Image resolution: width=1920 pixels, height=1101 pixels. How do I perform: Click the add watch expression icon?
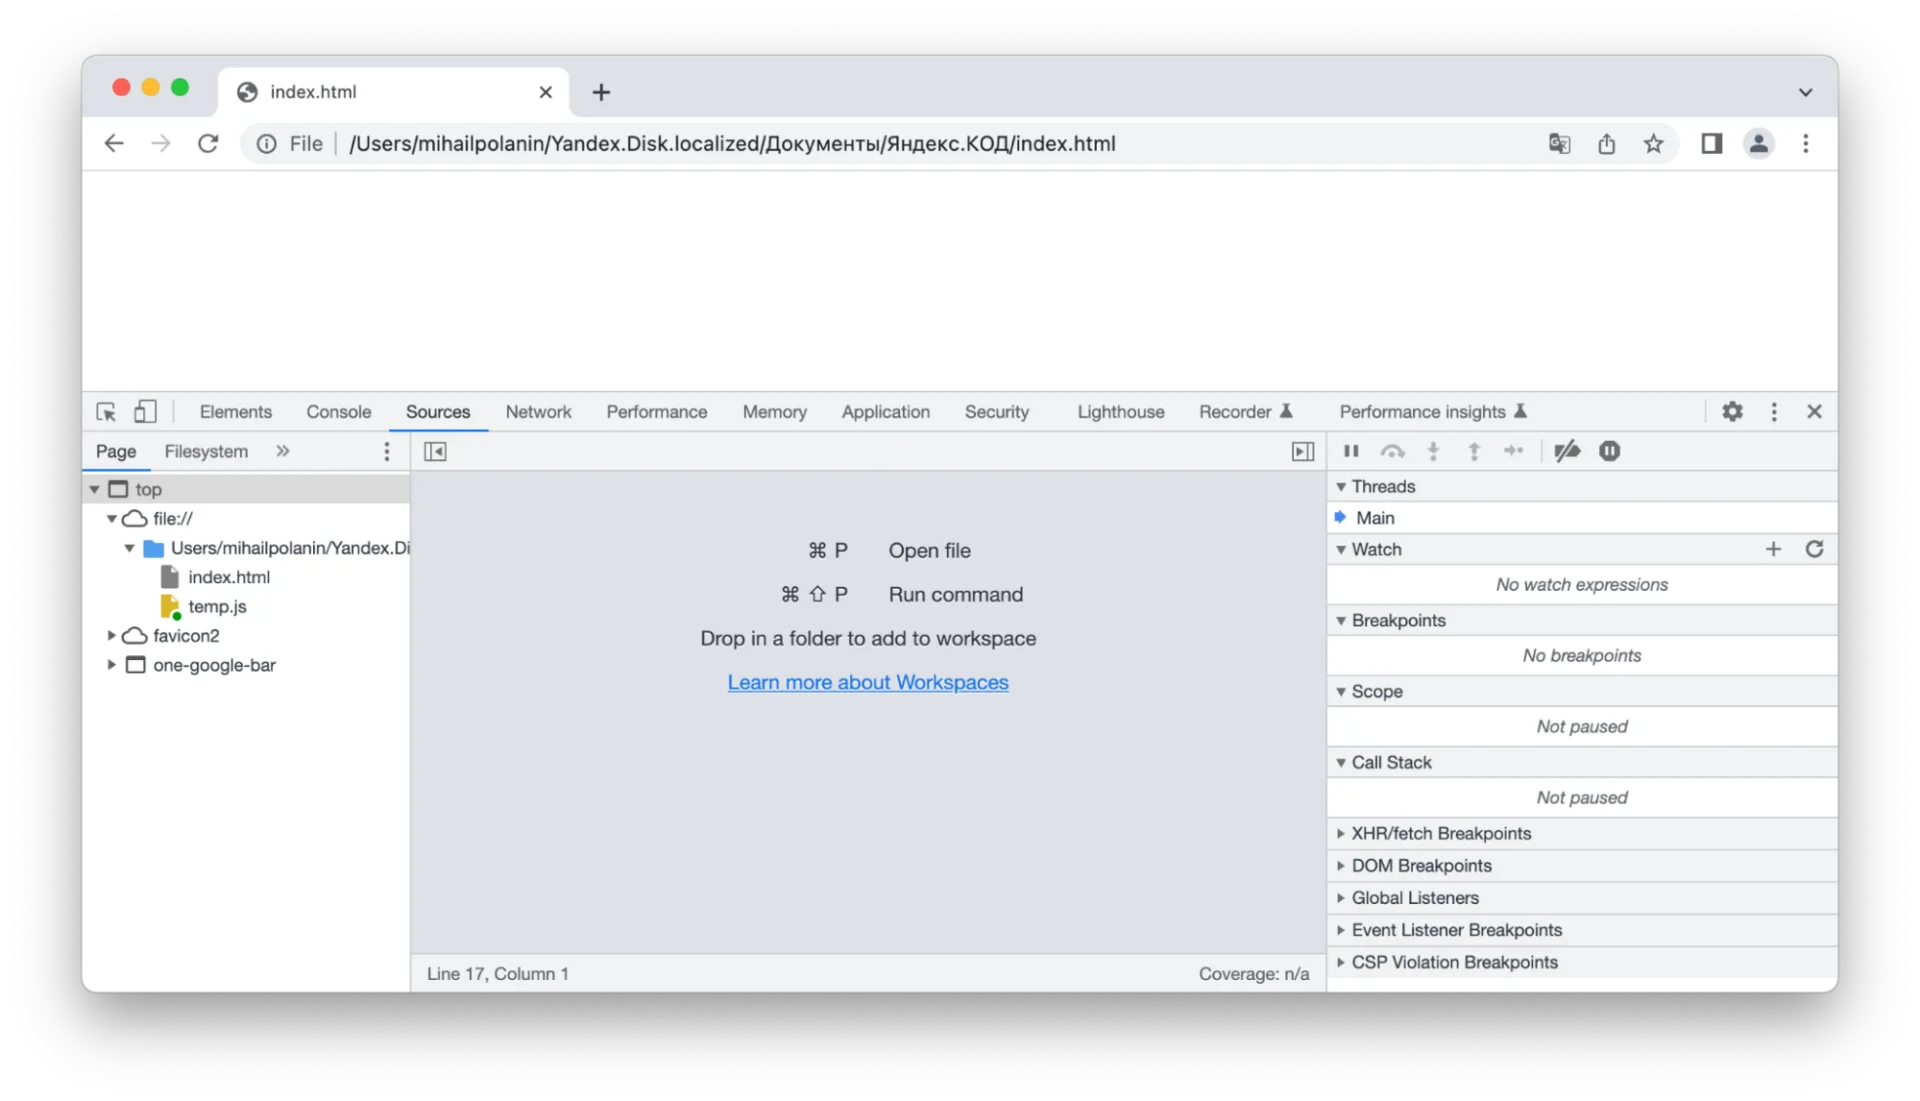pos(1774,549)
